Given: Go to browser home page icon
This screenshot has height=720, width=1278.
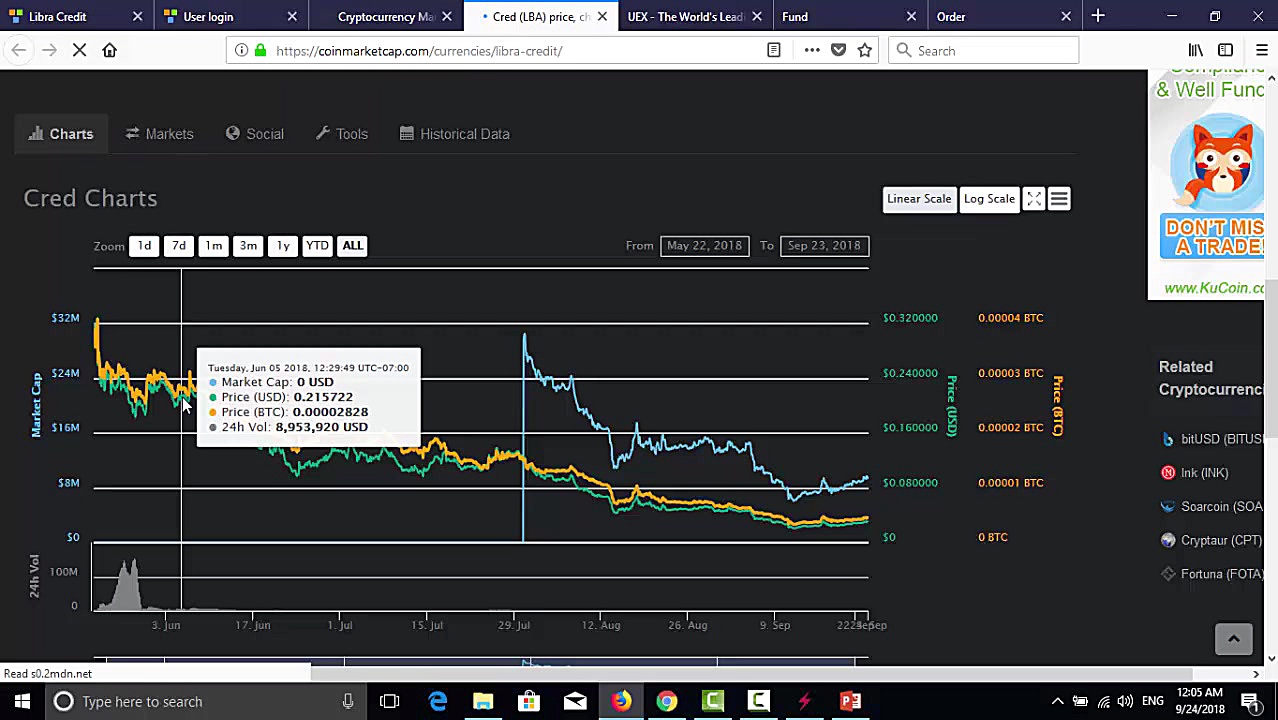Looking at the screenshot, I should coord(109,50).
